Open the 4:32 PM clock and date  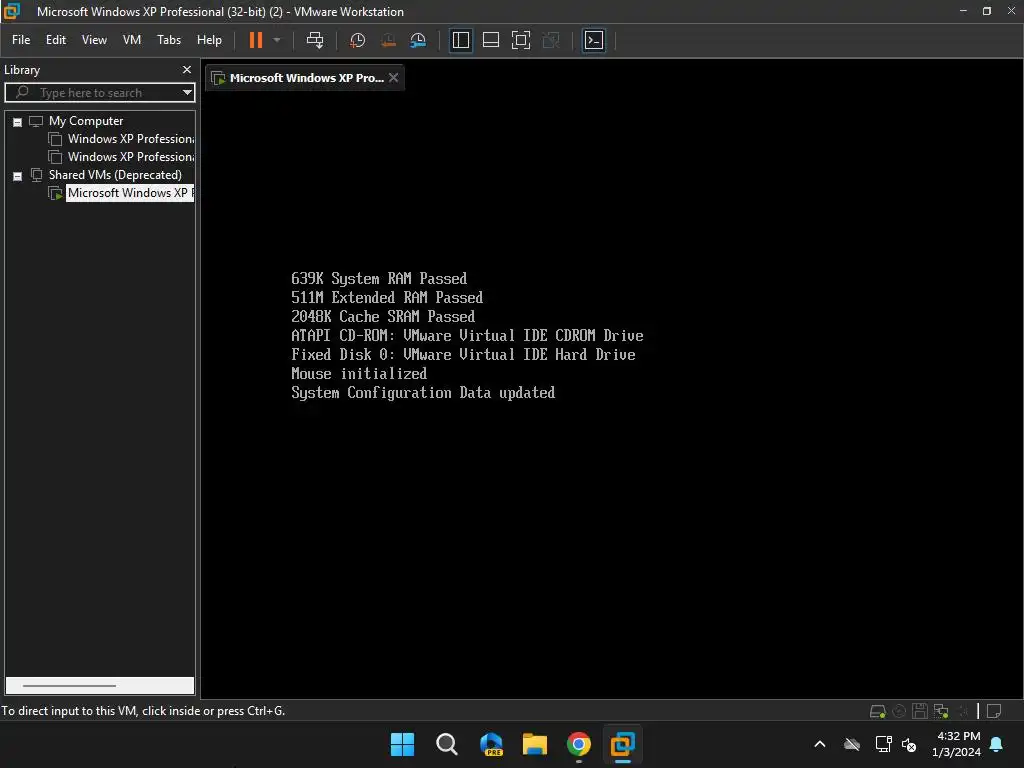coord(956,744)
